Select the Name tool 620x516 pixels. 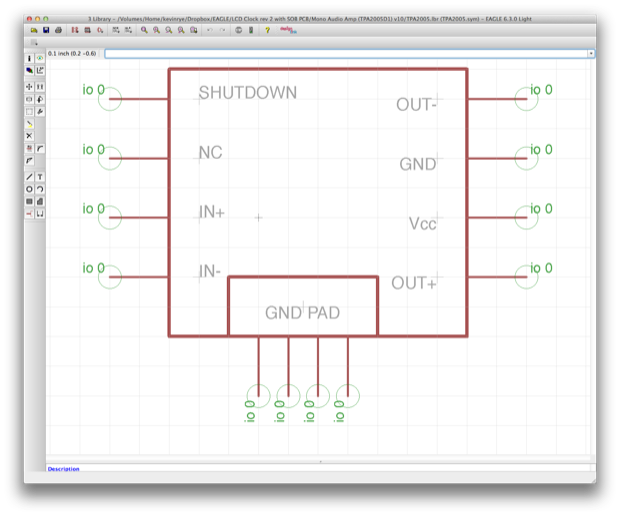click(29, 148)
